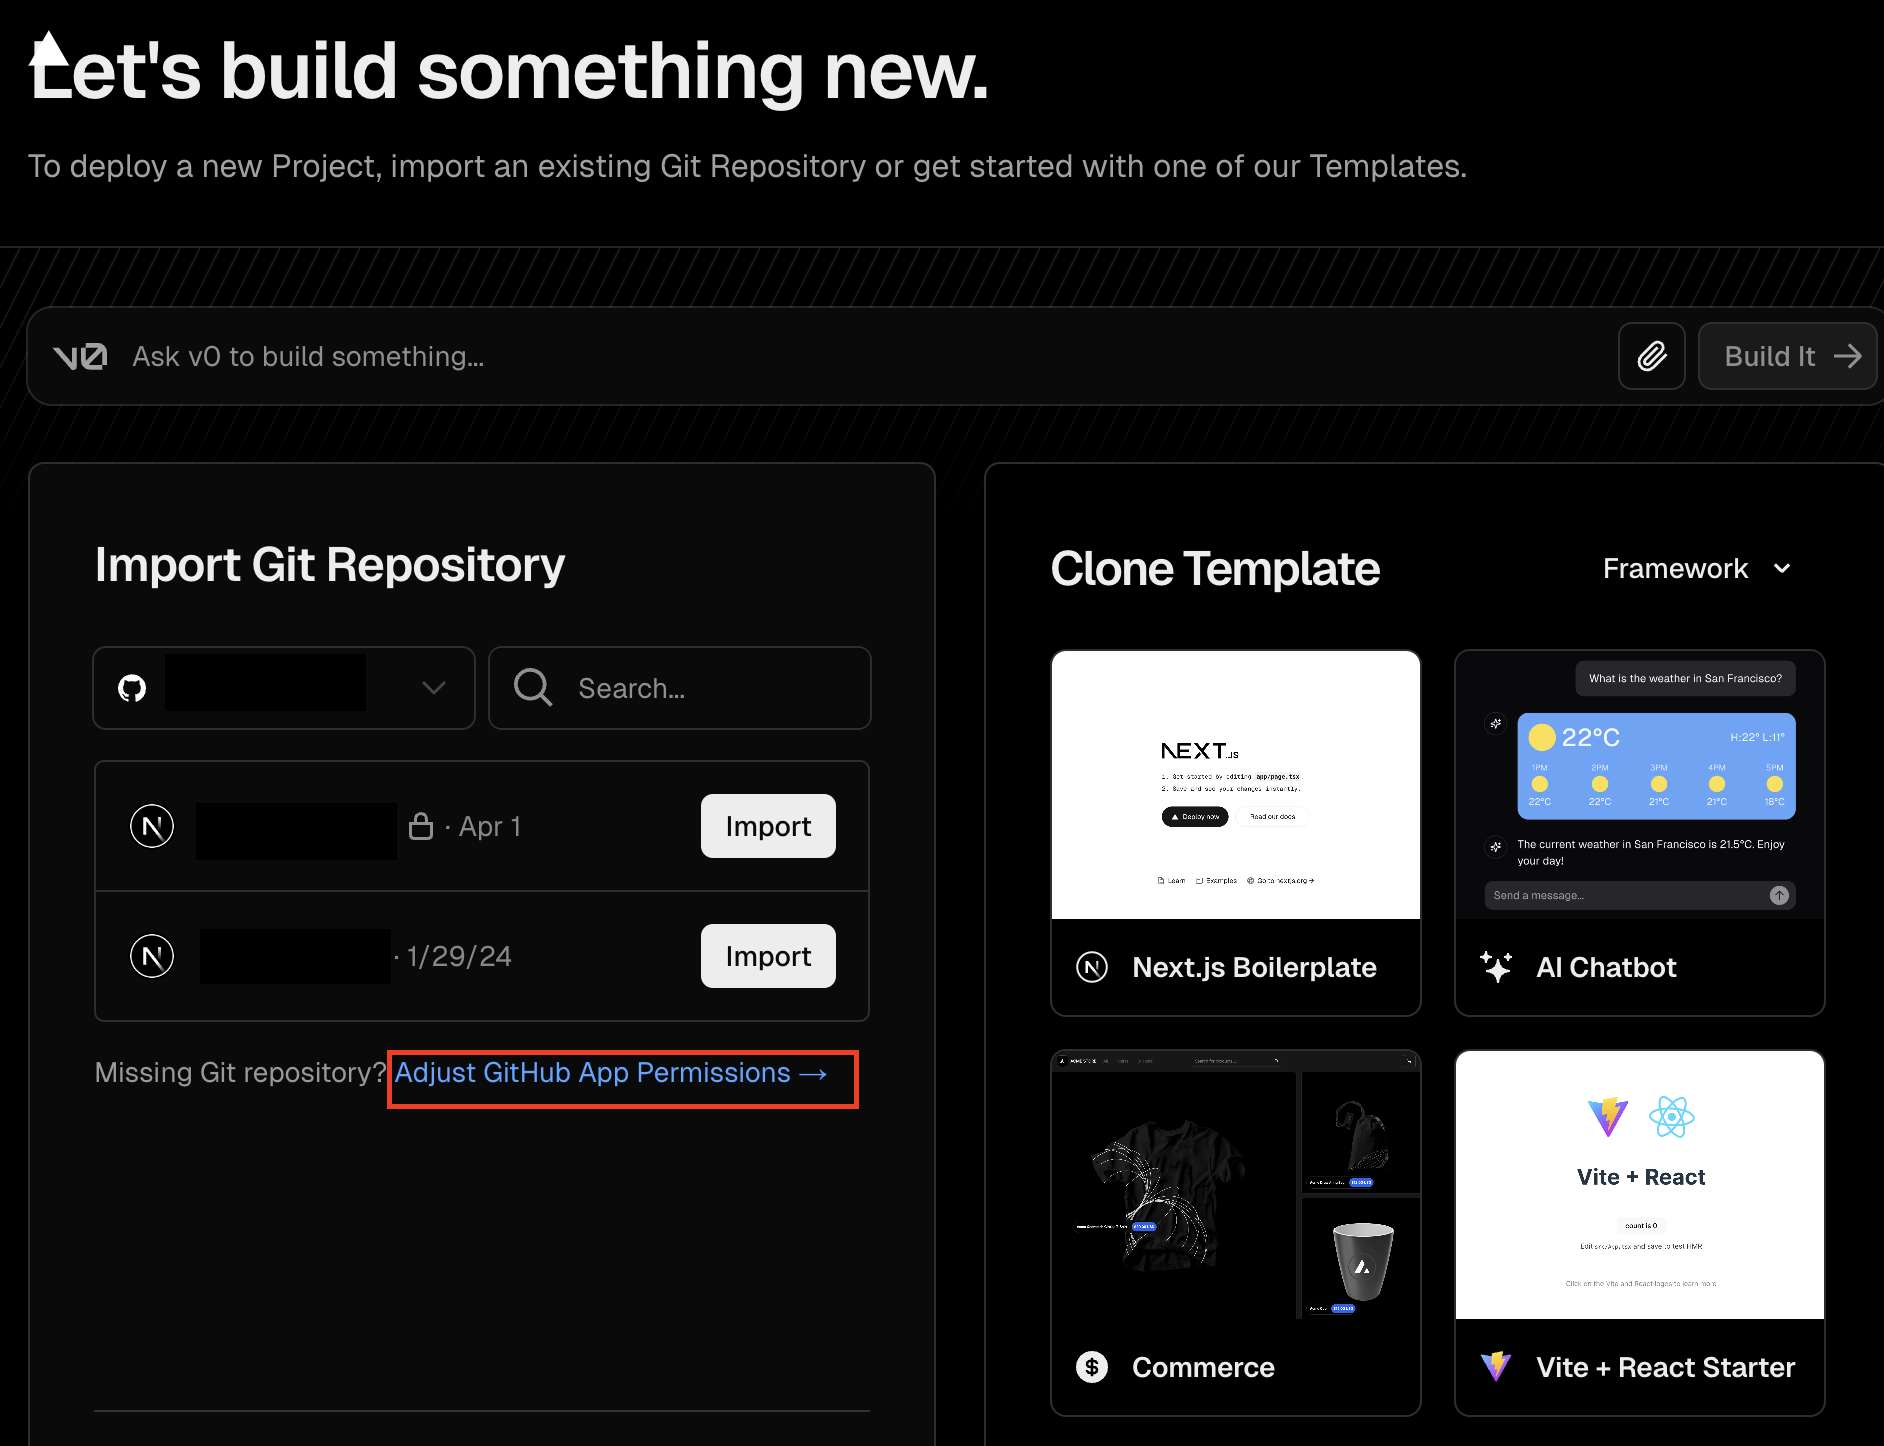Select the AI Chatbot template title
The image size is (1884, 1446).
1606,967
